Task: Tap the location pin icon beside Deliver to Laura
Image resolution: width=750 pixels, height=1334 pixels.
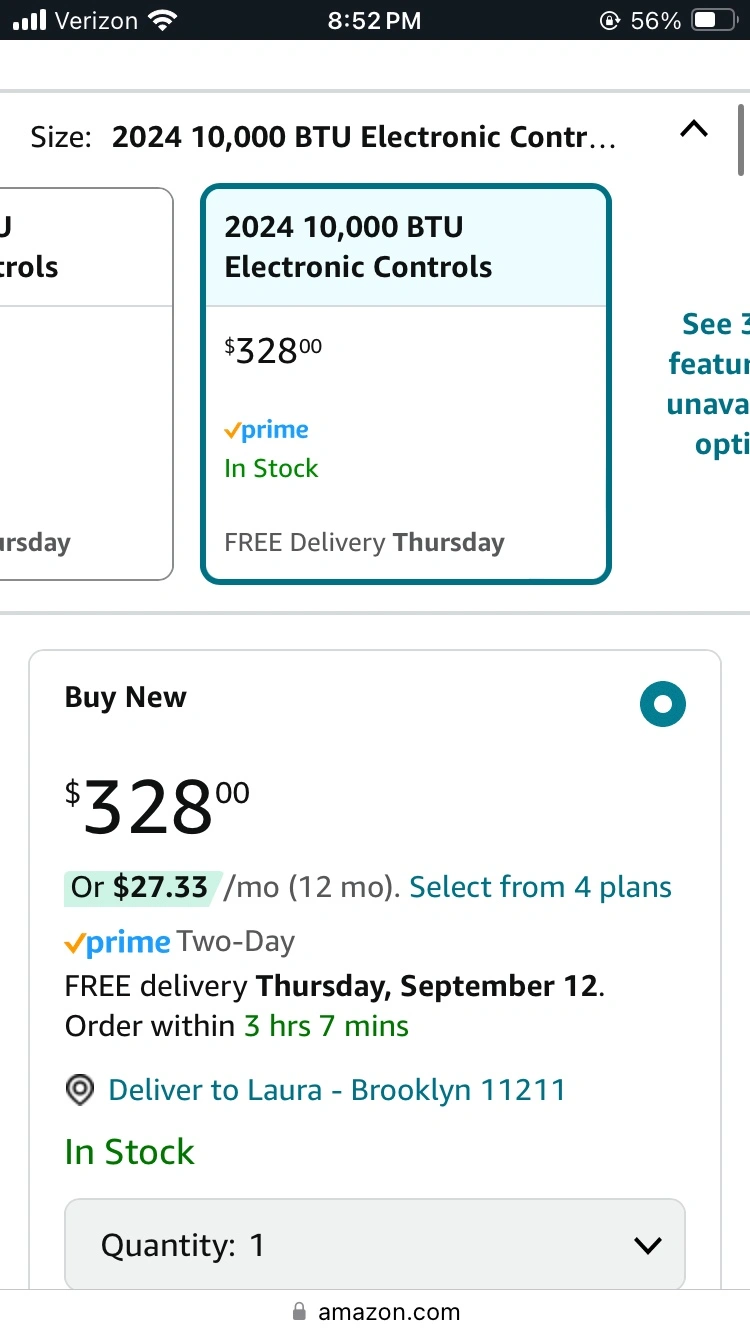Action: (80, 1090)
